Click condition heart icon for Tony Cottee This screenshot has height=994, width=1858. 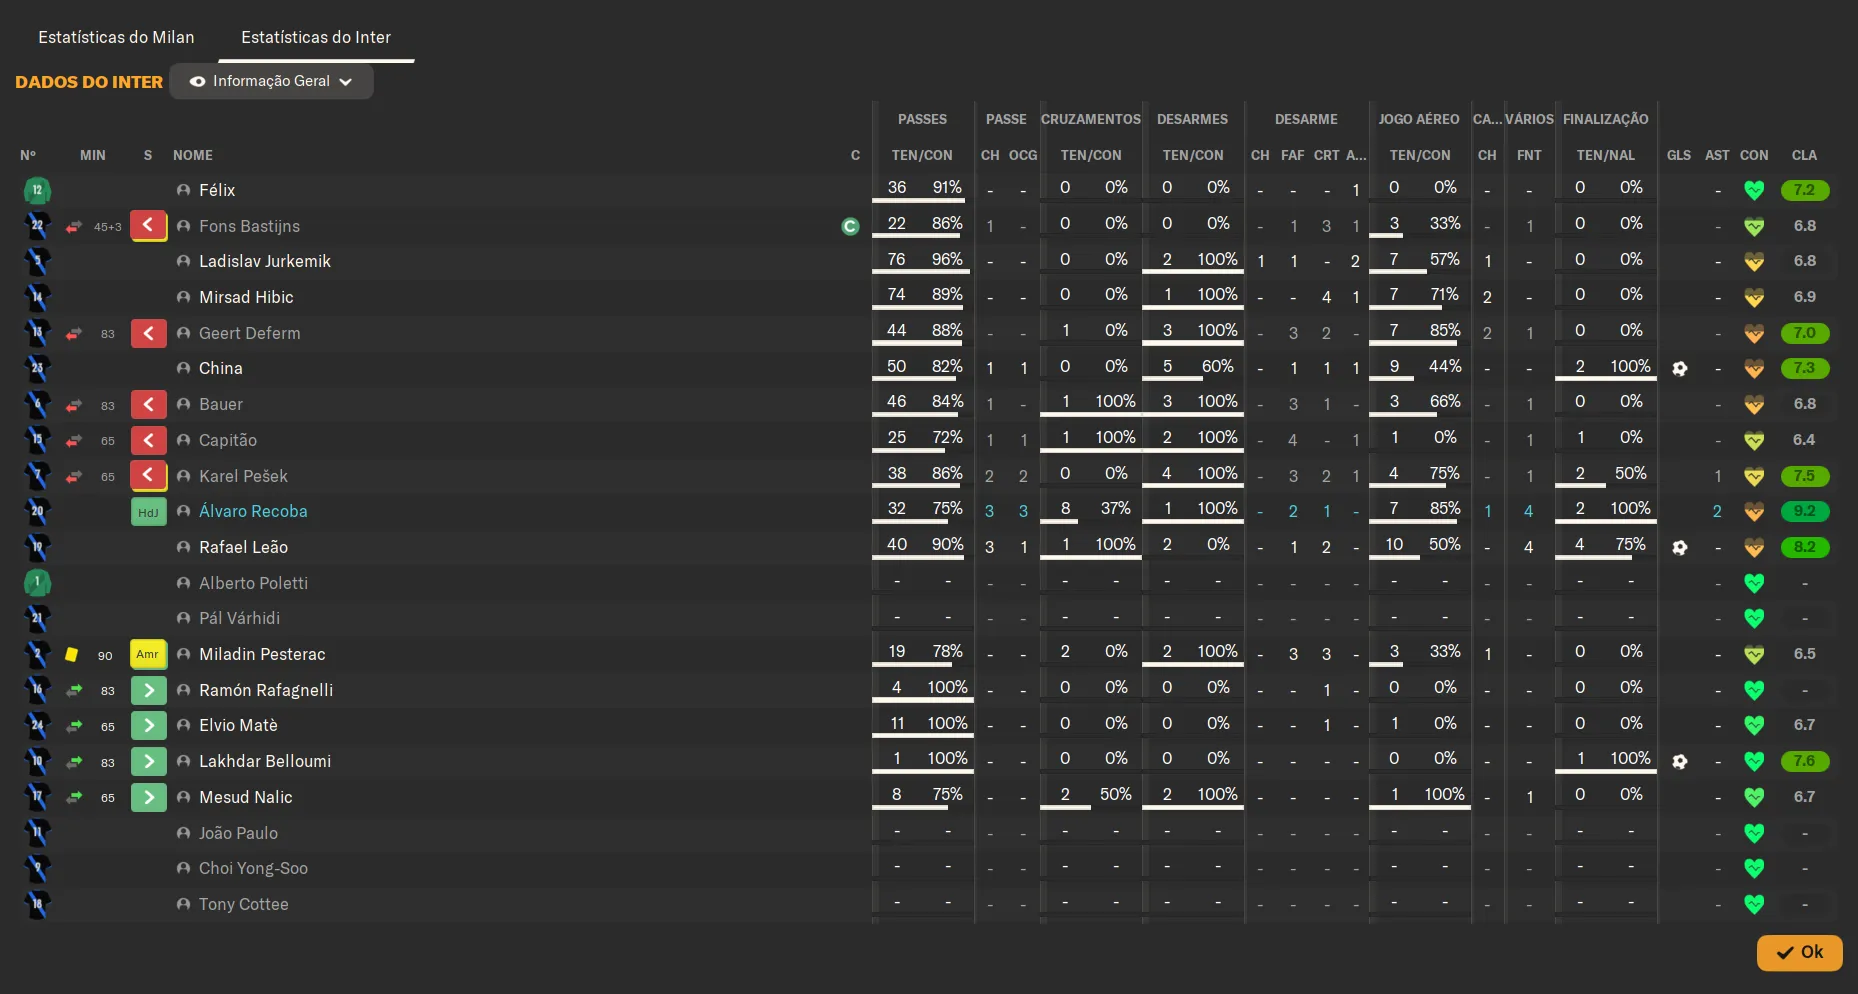coord(1754,904)
